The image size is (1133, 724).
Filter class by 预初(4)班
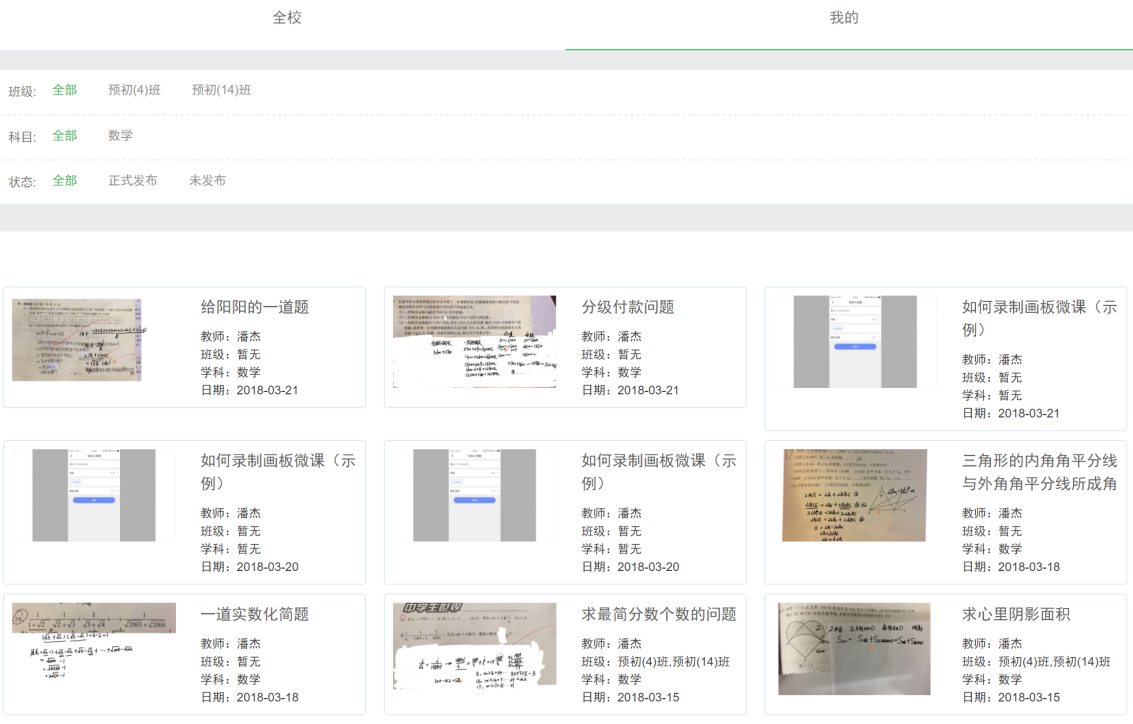(x=134, y=90)
